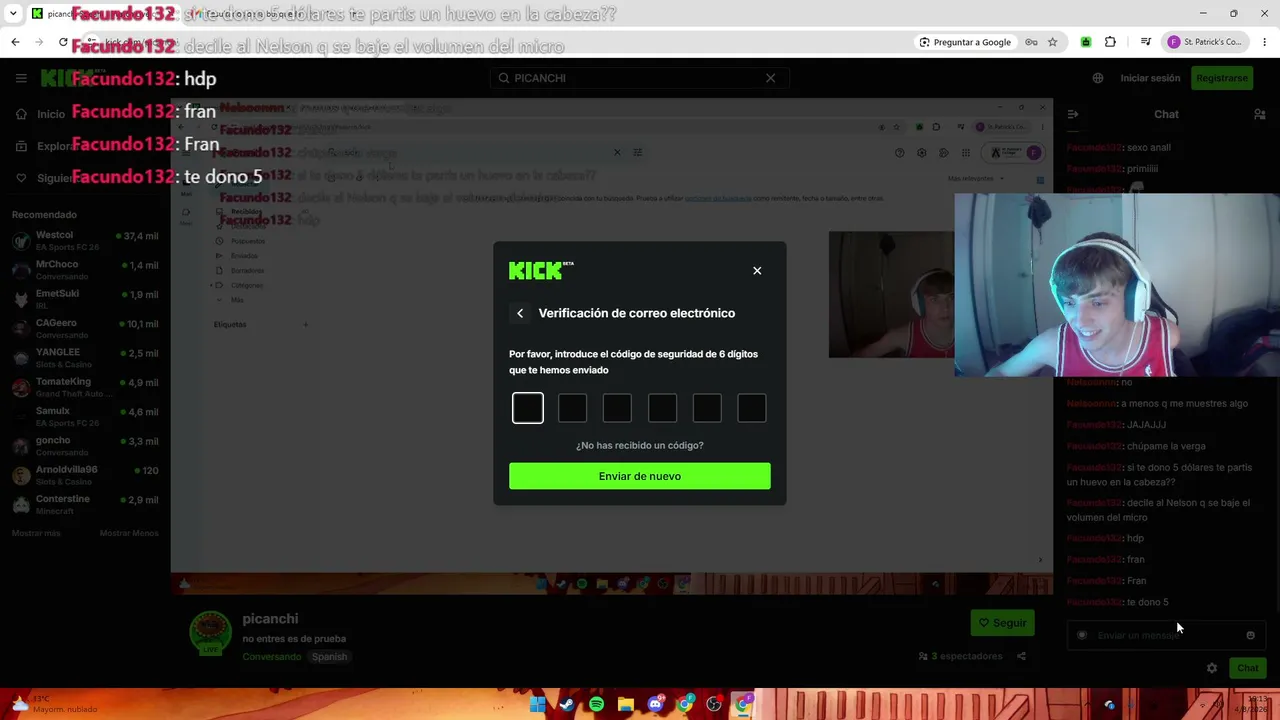Open the green pinned browser extension
Screen dimensions: 1280x720
pyautogui.click(x=1086, y=42)
